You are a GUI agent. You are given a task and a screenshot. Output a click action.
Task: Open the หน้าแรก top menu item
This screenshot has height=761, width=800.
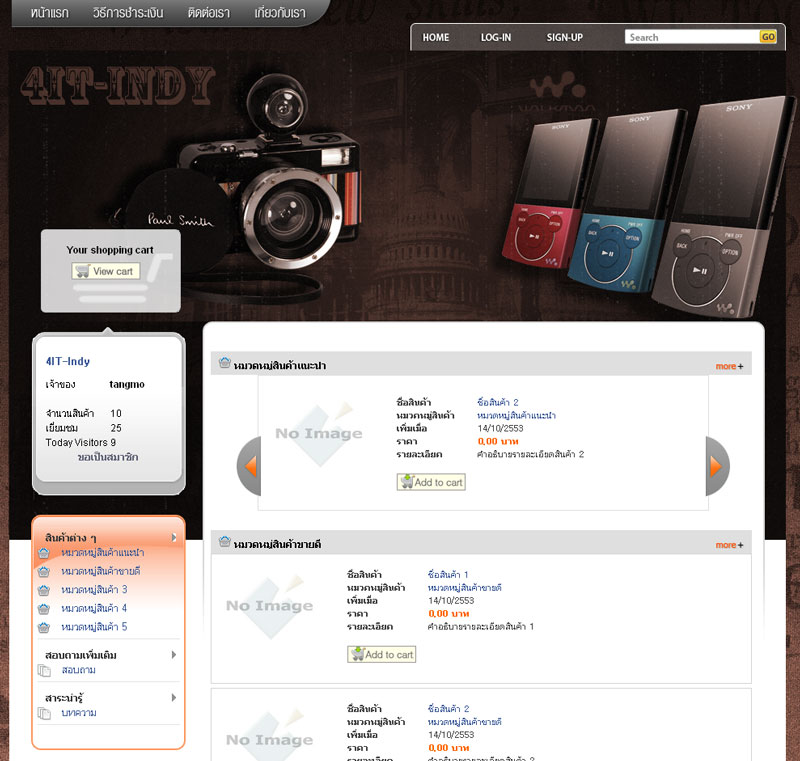[49, 13]
